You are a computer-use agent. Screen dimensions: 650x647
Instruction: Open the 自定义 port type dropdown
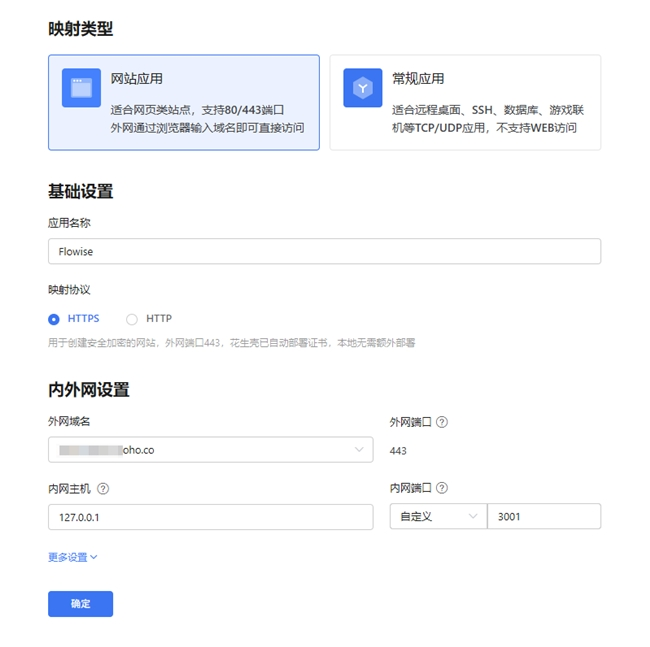437,517
